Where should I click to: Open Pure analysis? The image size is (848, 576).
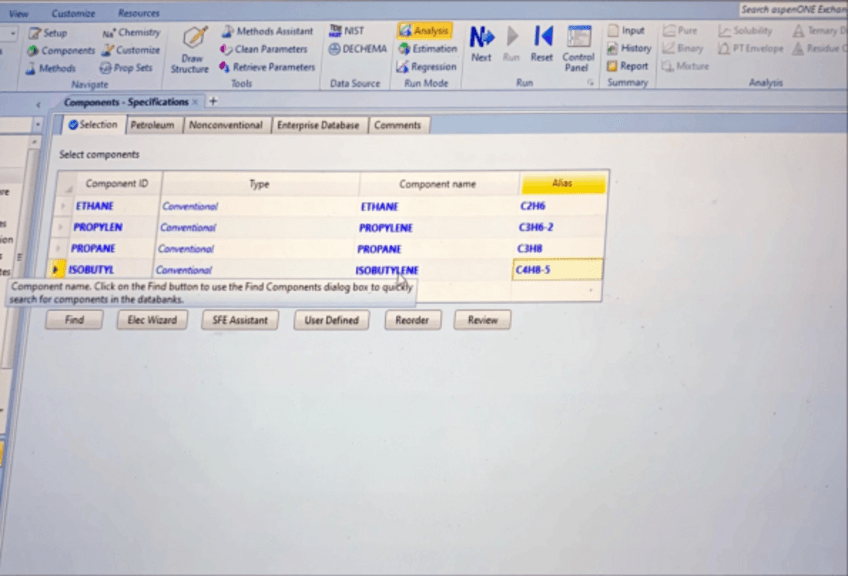click(x=680, y=31)
